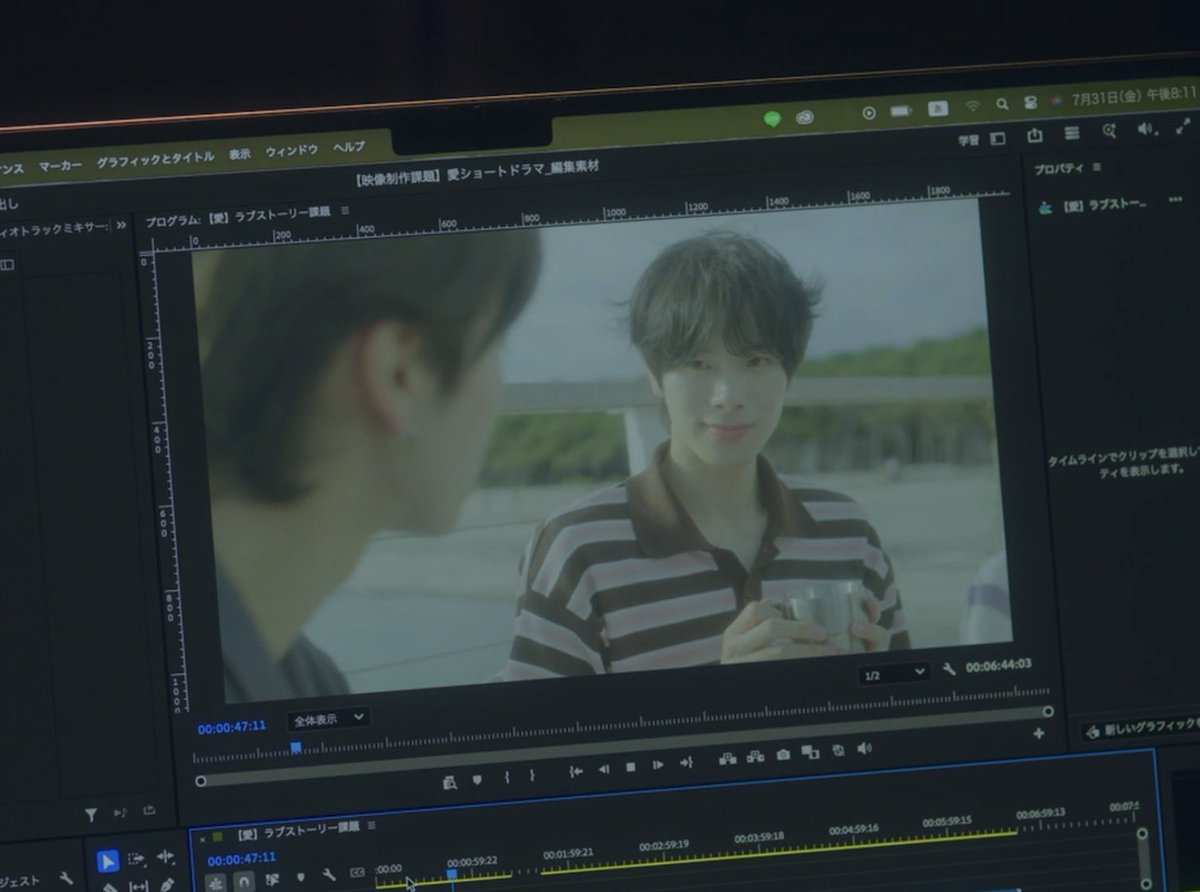This screenshot has width=1200, height=892.
Task: Open the ウィンドウ menu
Action: point(291,150)
